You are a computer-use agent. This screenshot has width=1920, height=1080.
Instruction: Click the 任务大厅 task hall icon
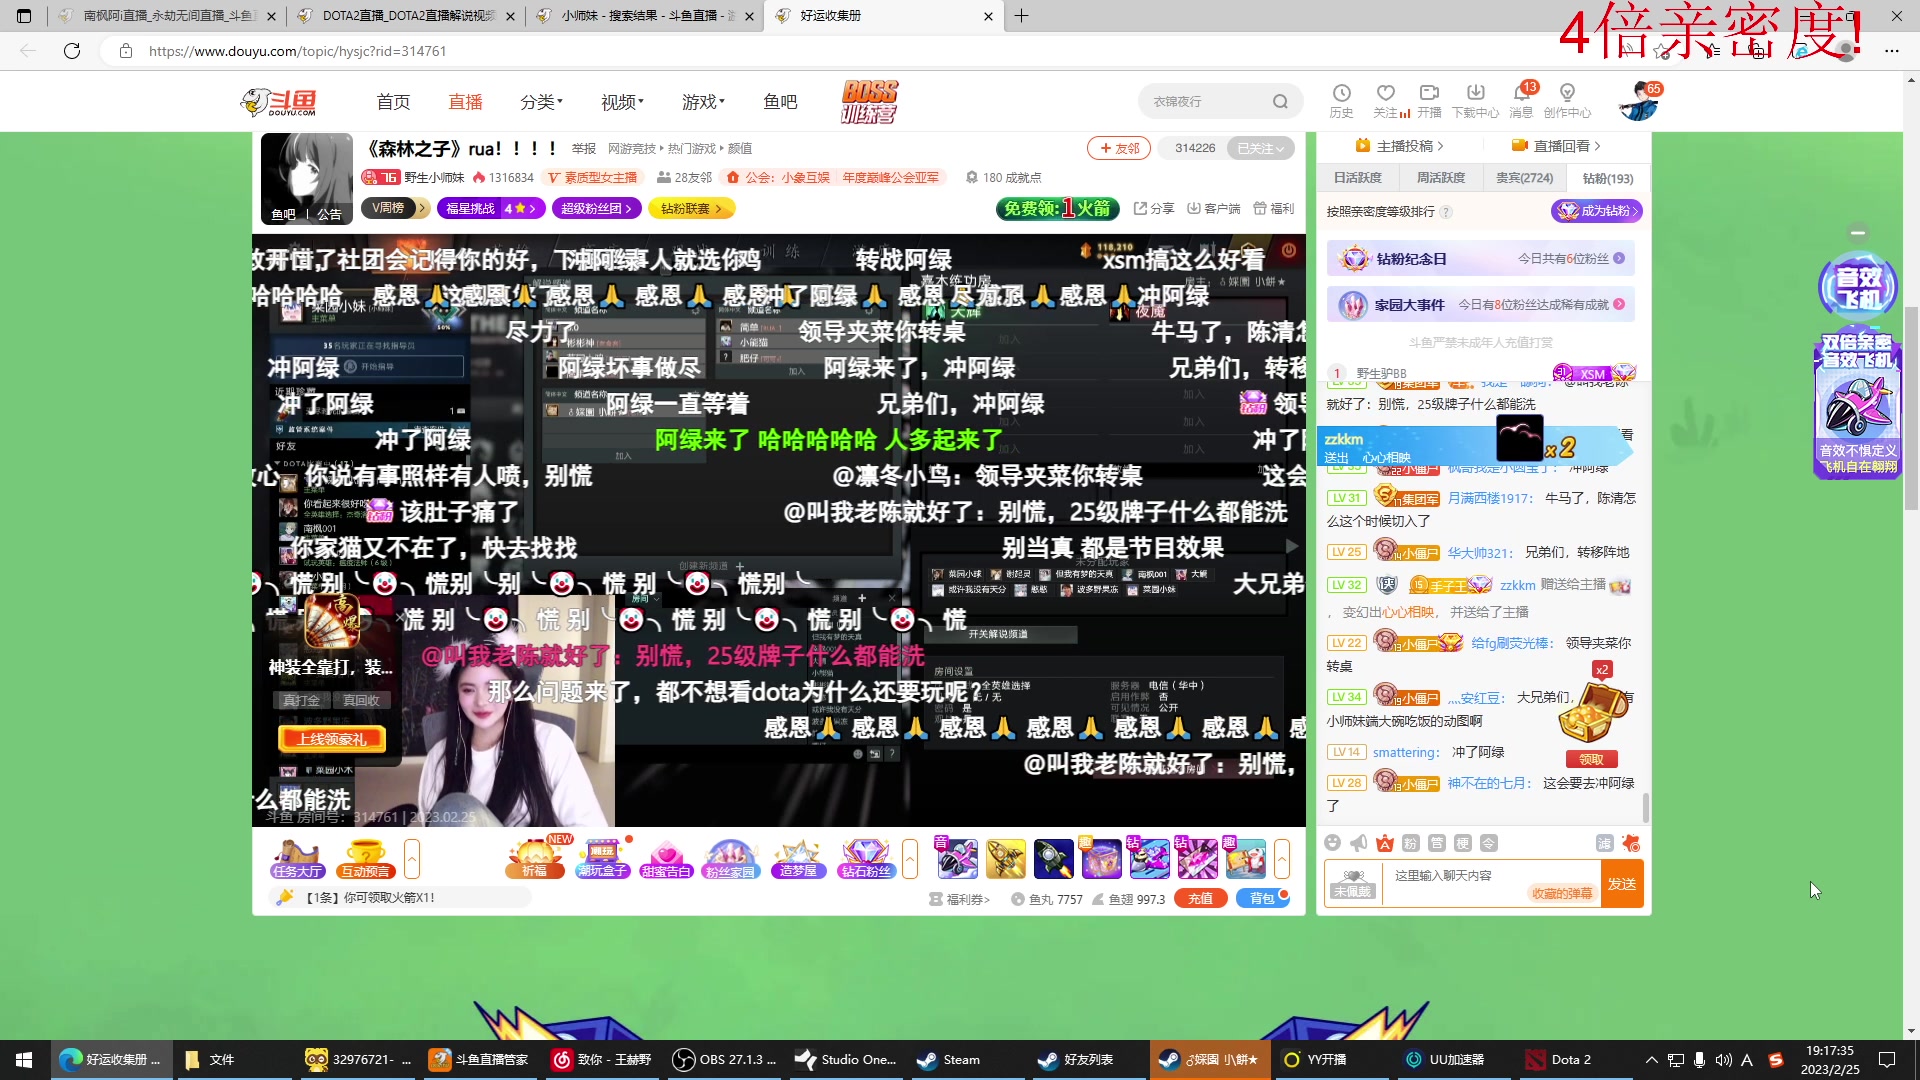tap(297, 859)
